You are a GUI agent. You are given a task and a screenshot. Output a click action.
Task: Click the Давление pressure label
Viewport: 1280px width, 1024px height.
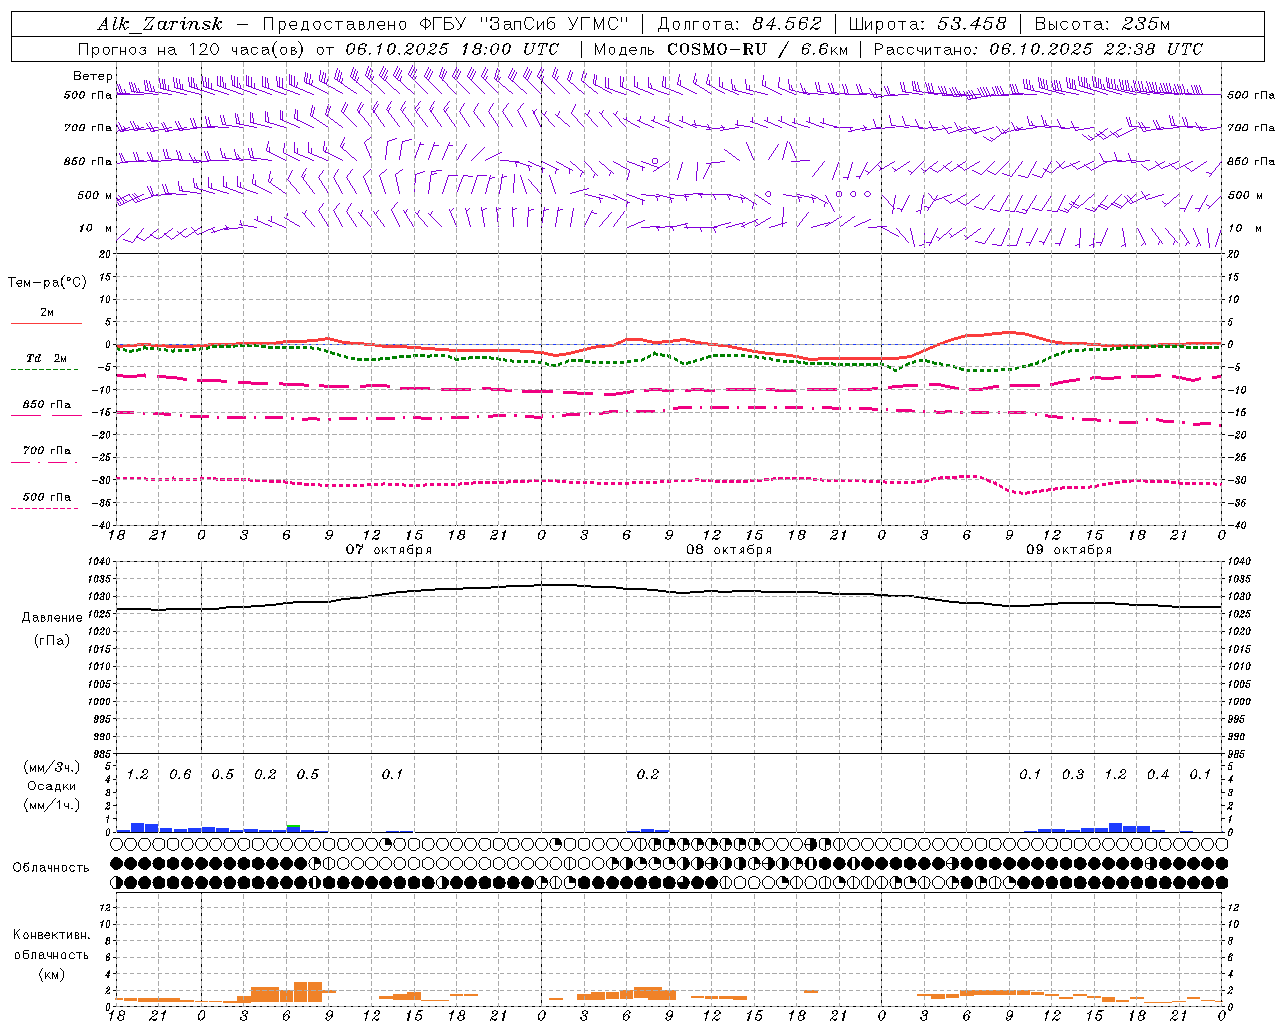click(52, 618)
